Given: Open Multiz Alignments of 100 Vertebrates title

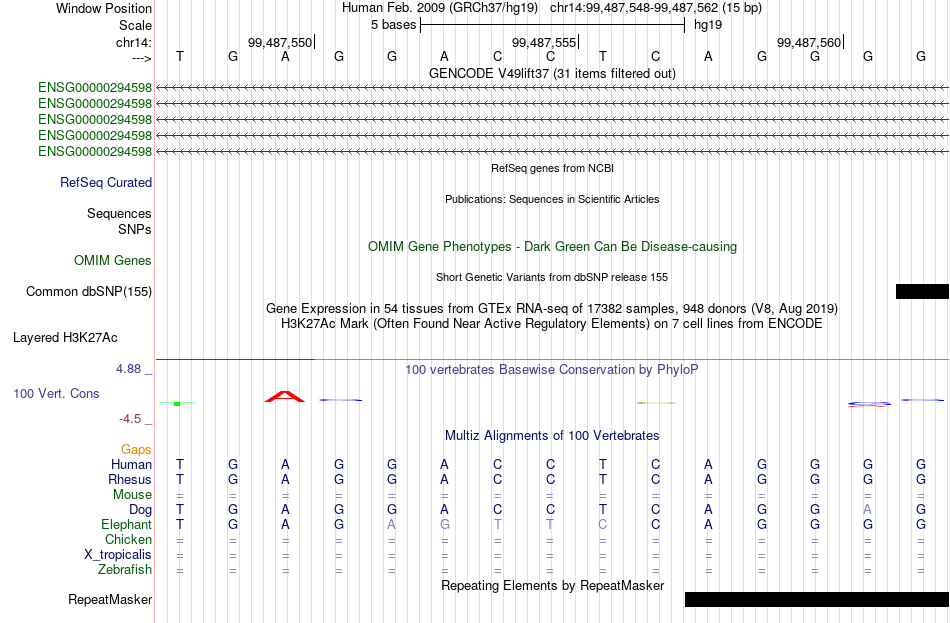Looking at the screenshot, I should [552, 436].
